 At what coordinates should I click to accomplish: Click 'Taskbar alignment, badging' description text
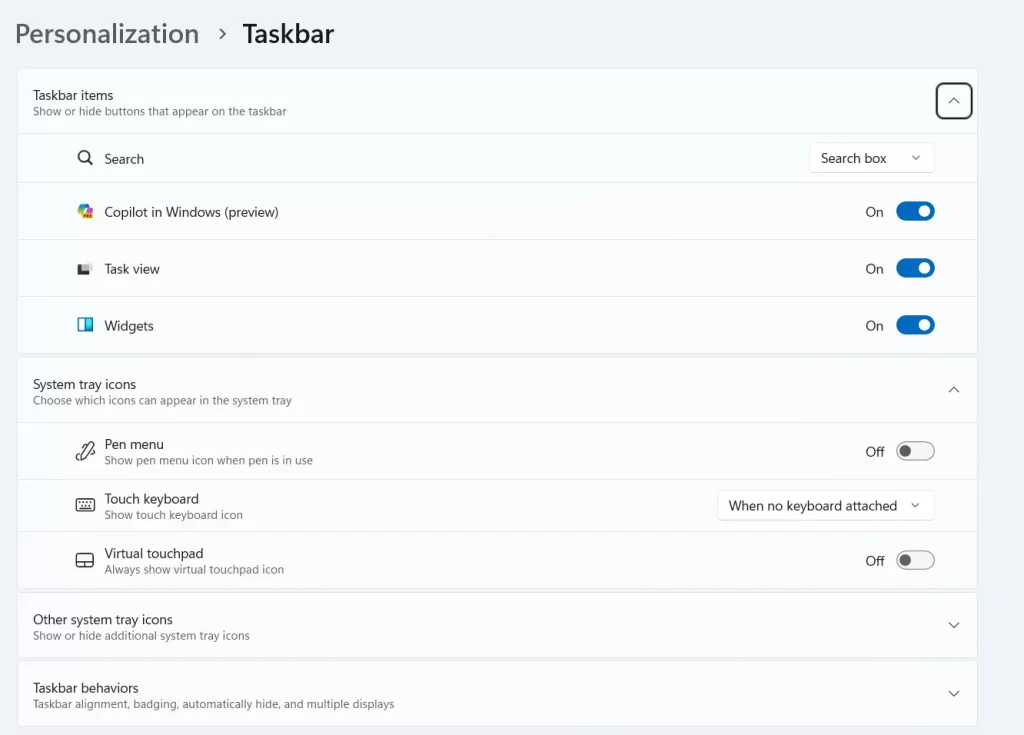pos(214,704)
